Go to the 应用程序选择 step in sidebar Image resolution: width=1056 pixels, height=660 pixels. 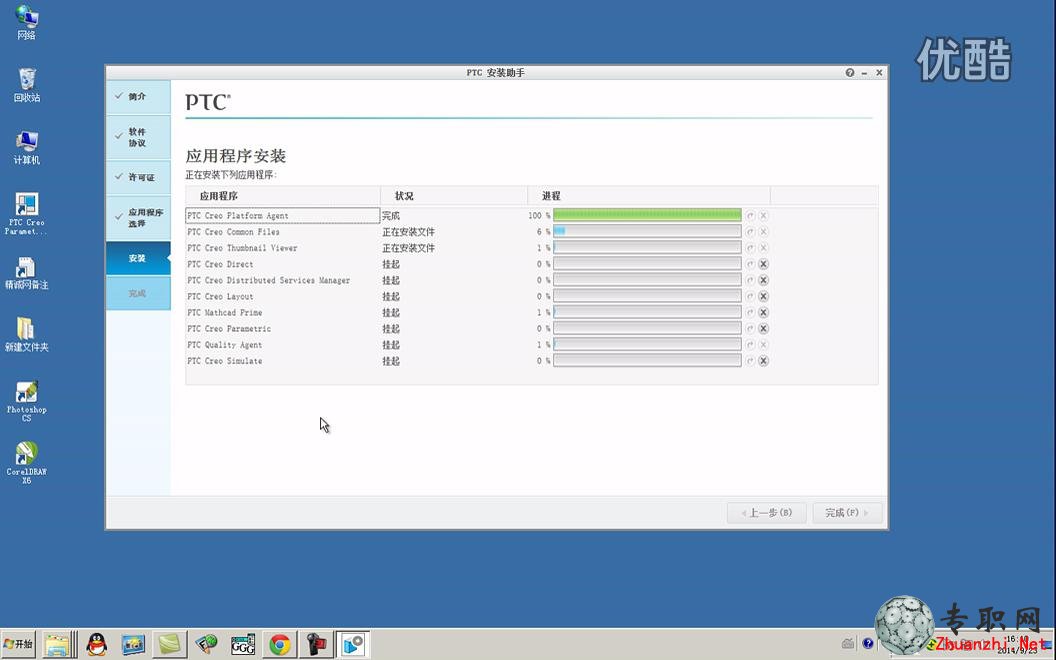(x=138, y=218)
